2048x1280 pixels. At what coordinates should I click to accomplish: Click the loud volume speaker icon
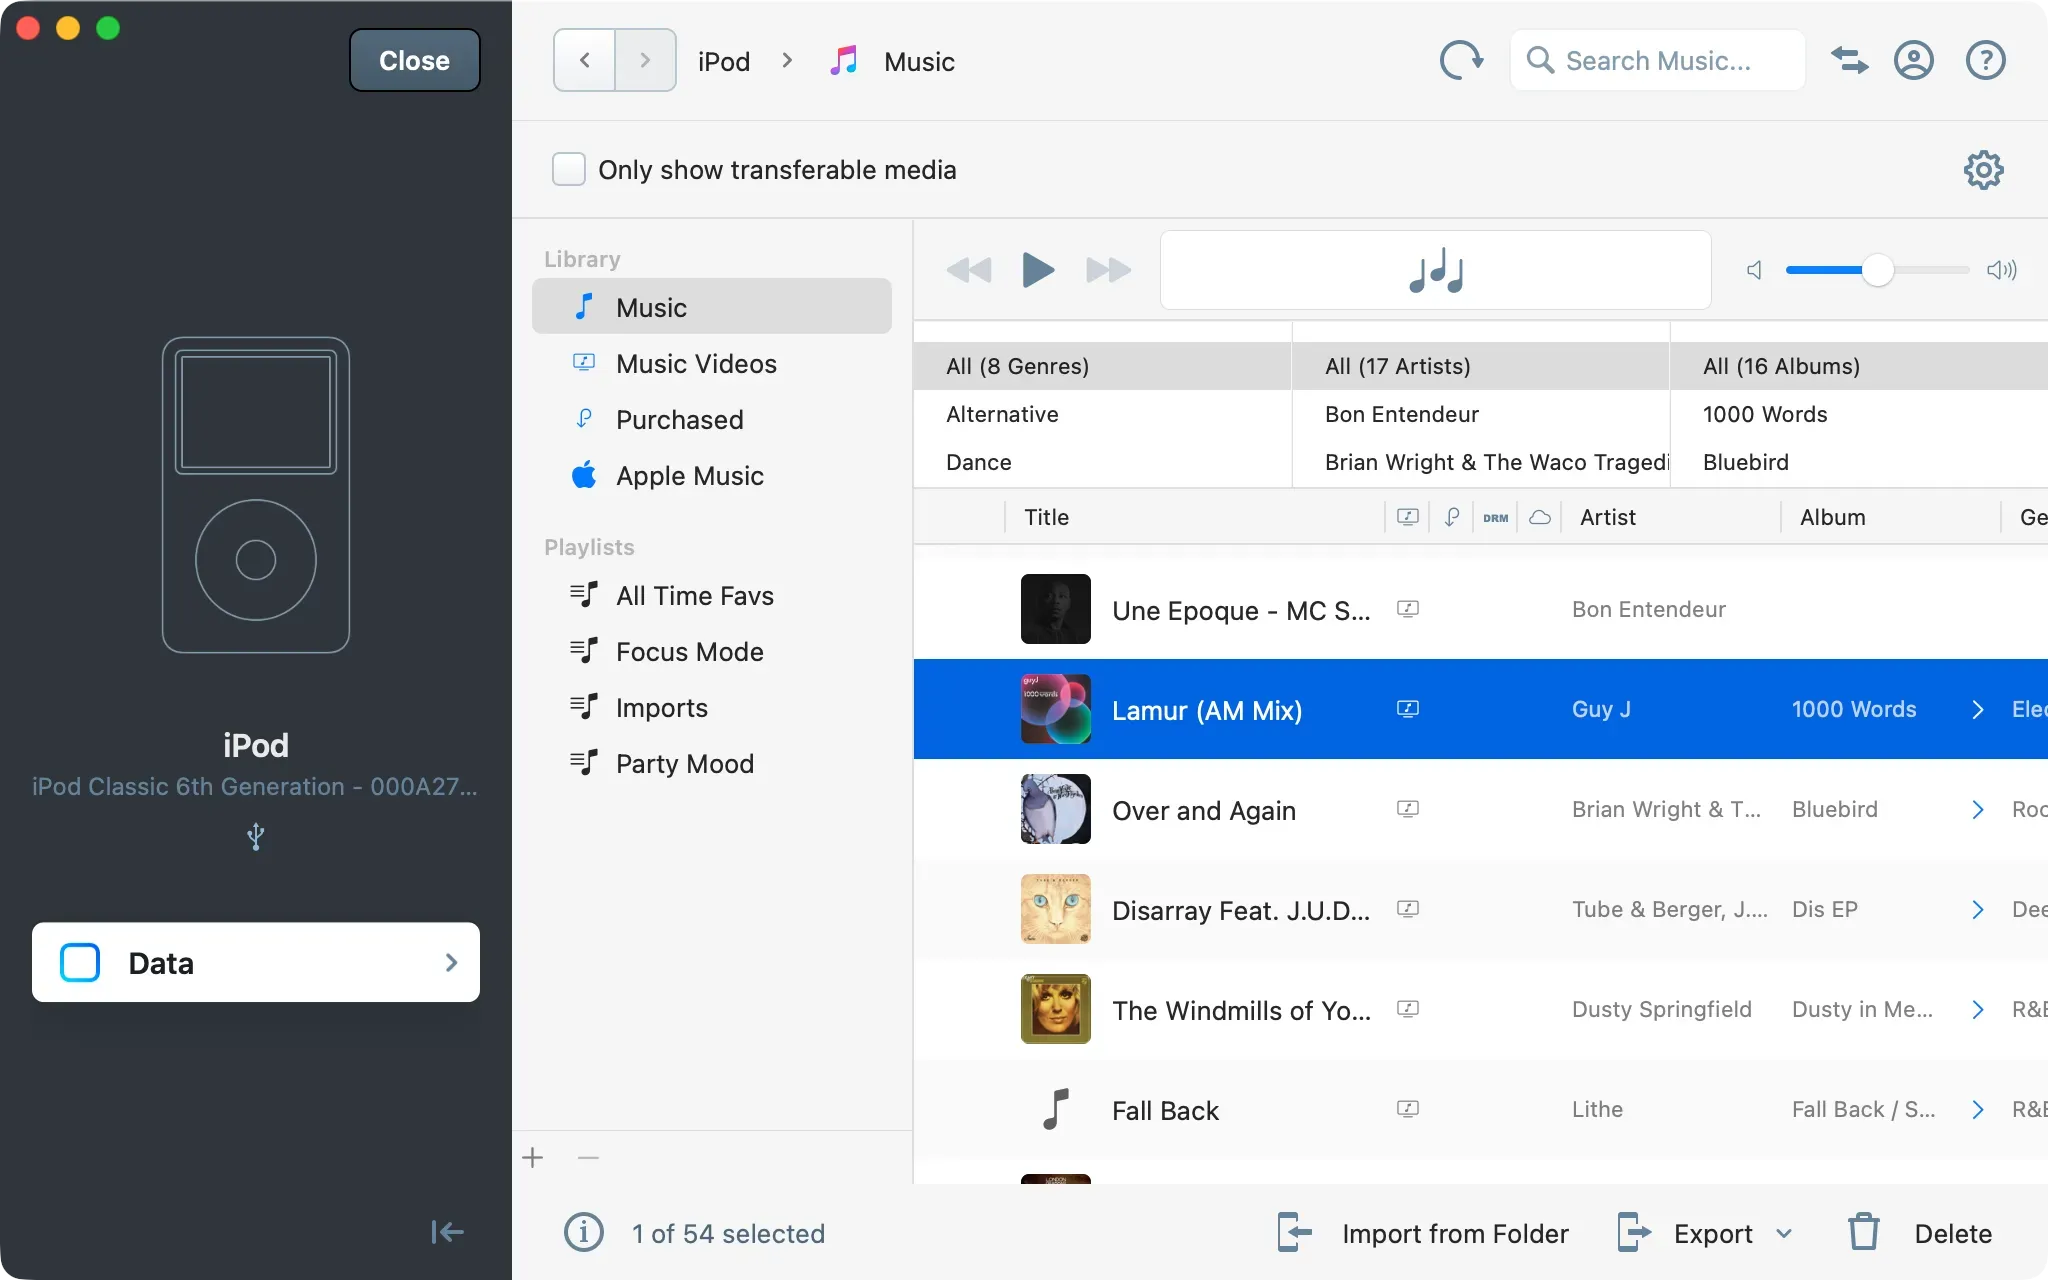[2001, 270]
